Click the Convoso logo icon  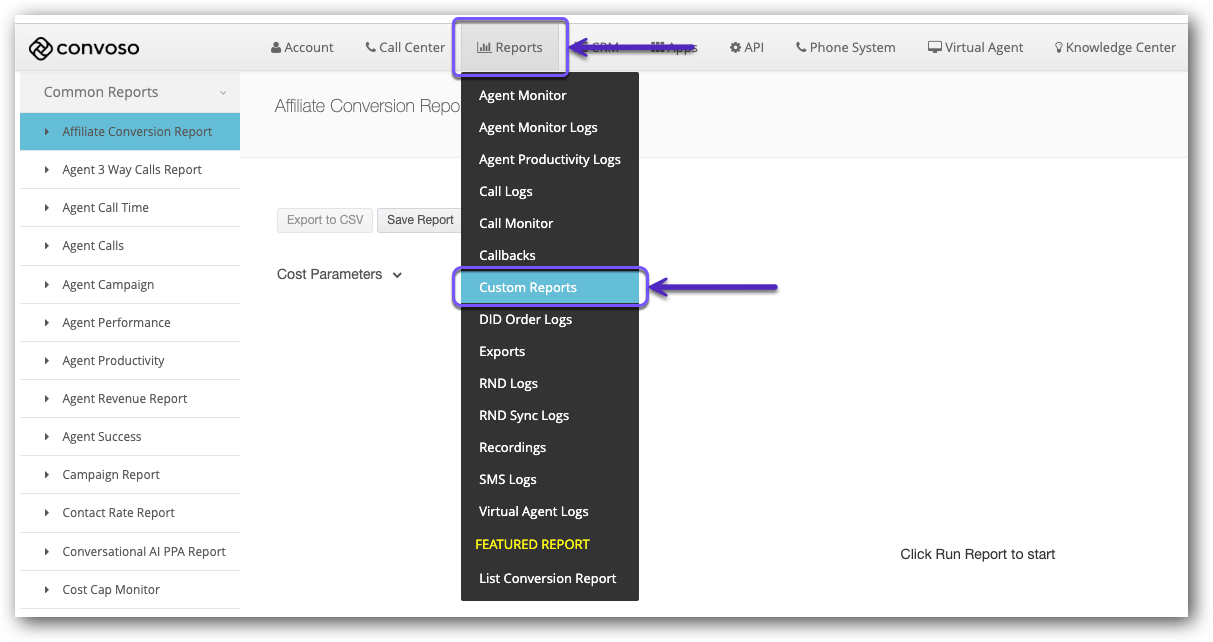[40, 48]
